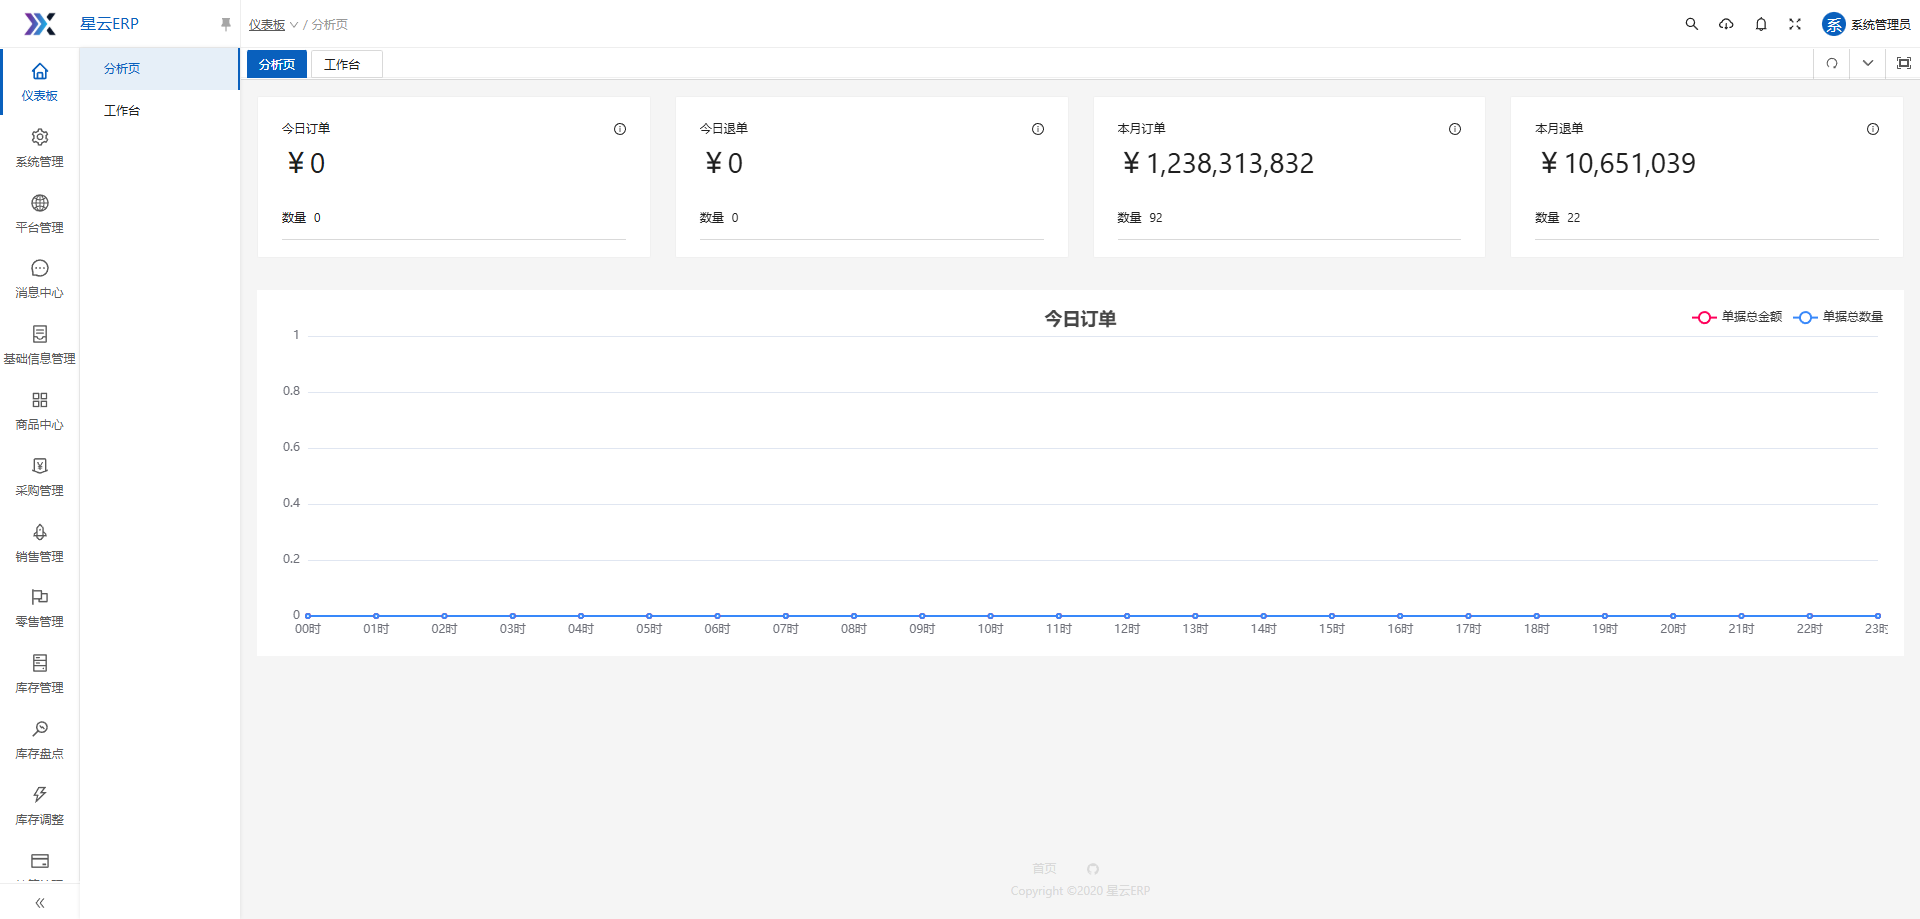This screenshot has height=919, width=1920.
Task: Toggle the 单据总数量 legend series
Action: coord(1838,317)
